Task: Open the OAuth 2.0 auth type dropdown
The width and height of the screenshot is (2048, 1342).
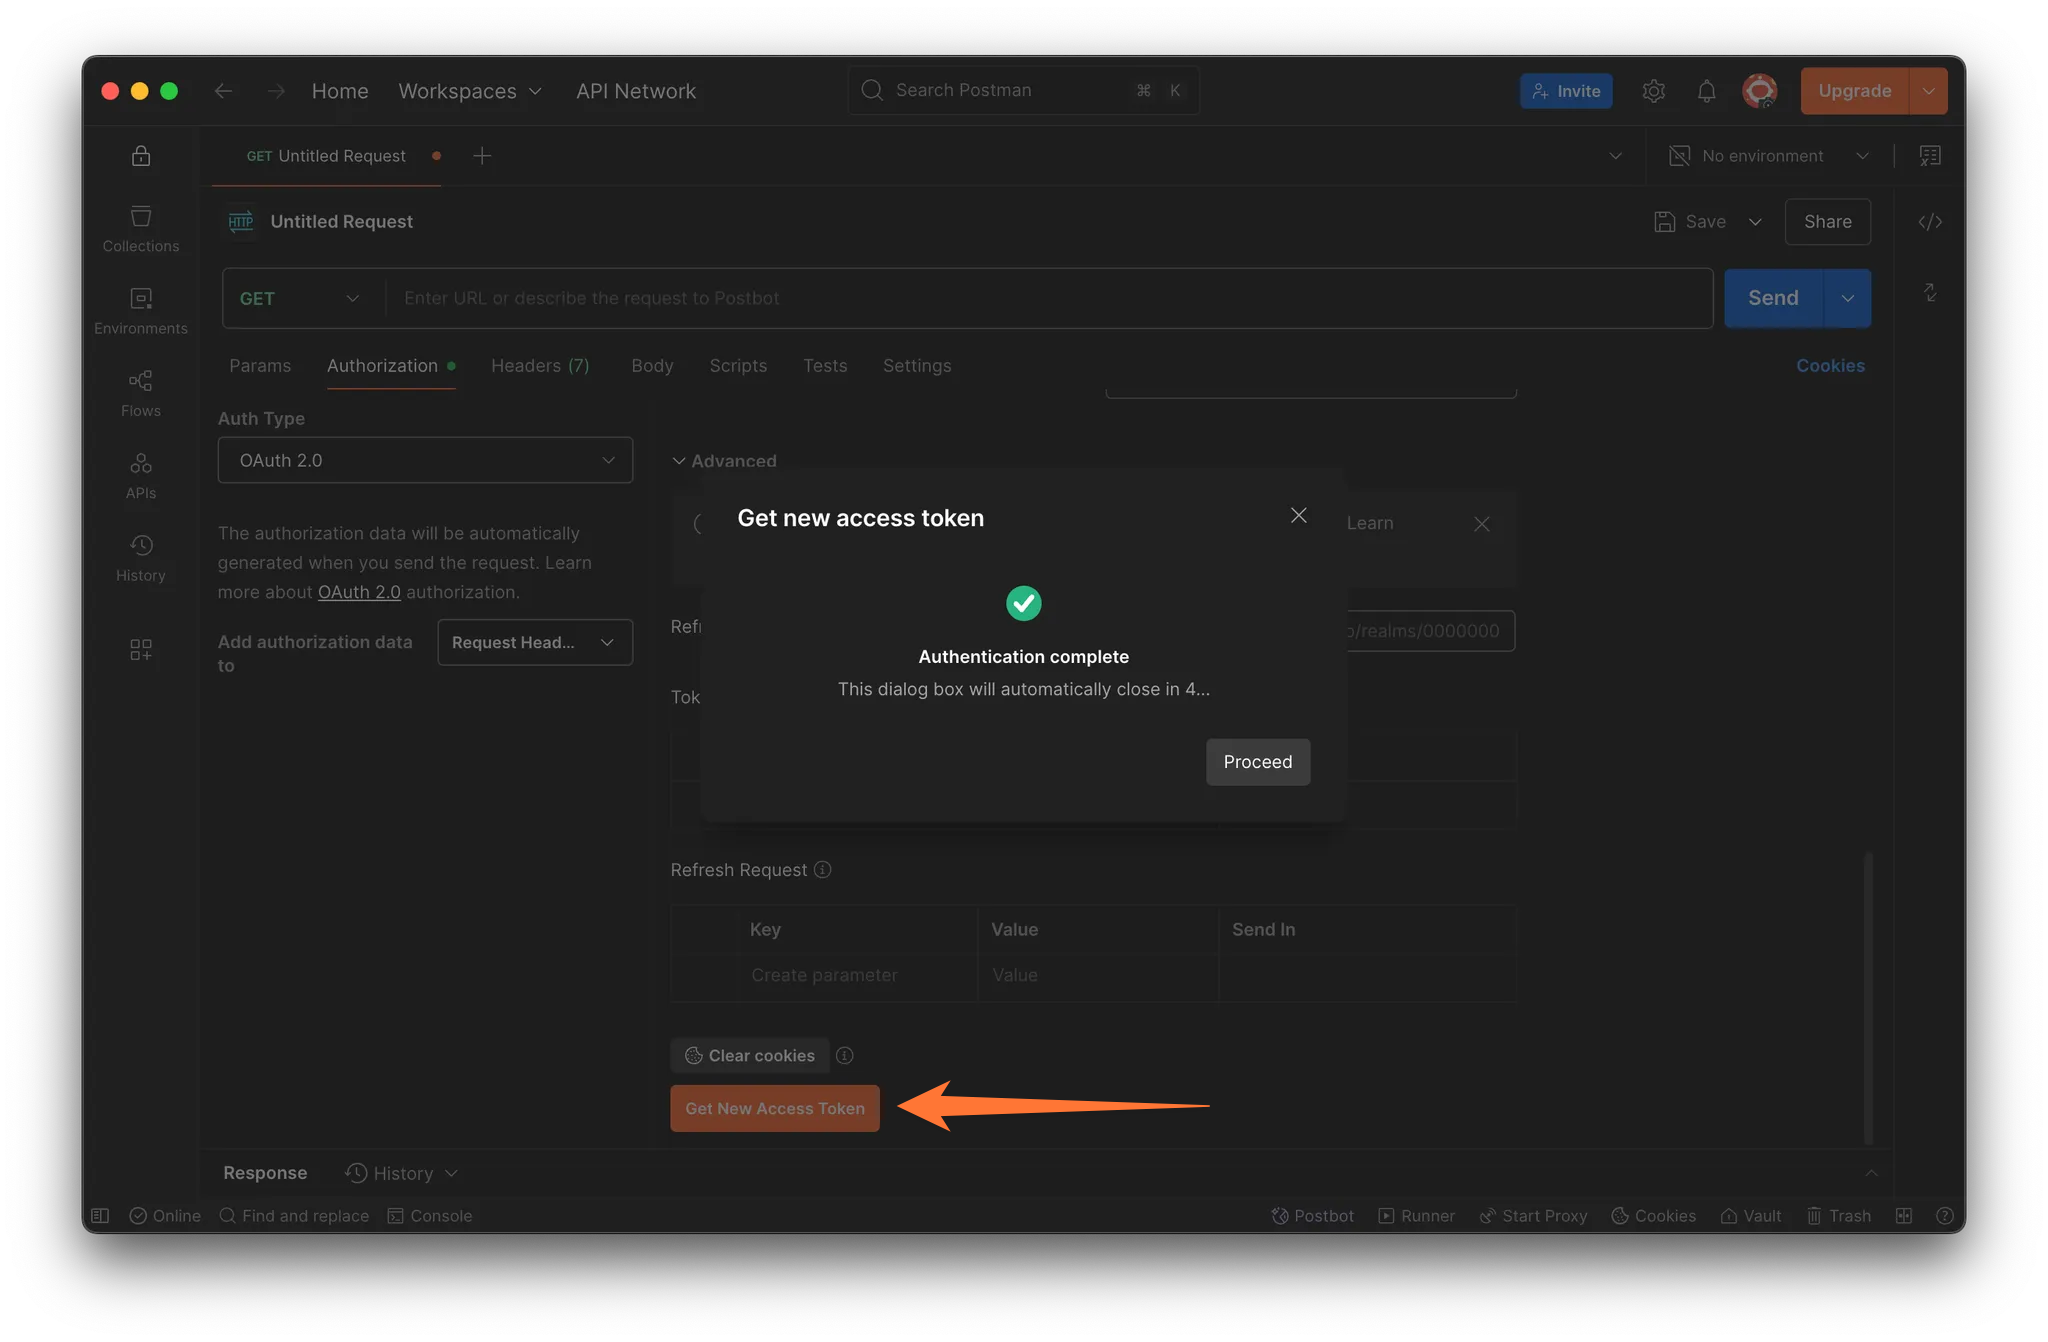Action: [425, 460]
